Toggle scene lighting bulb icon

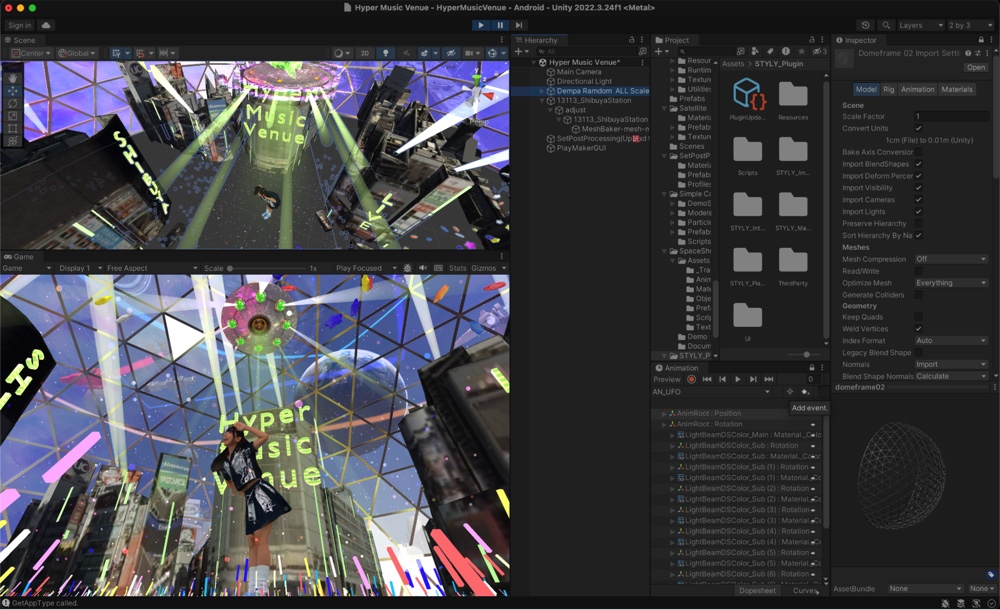[386, 53]
